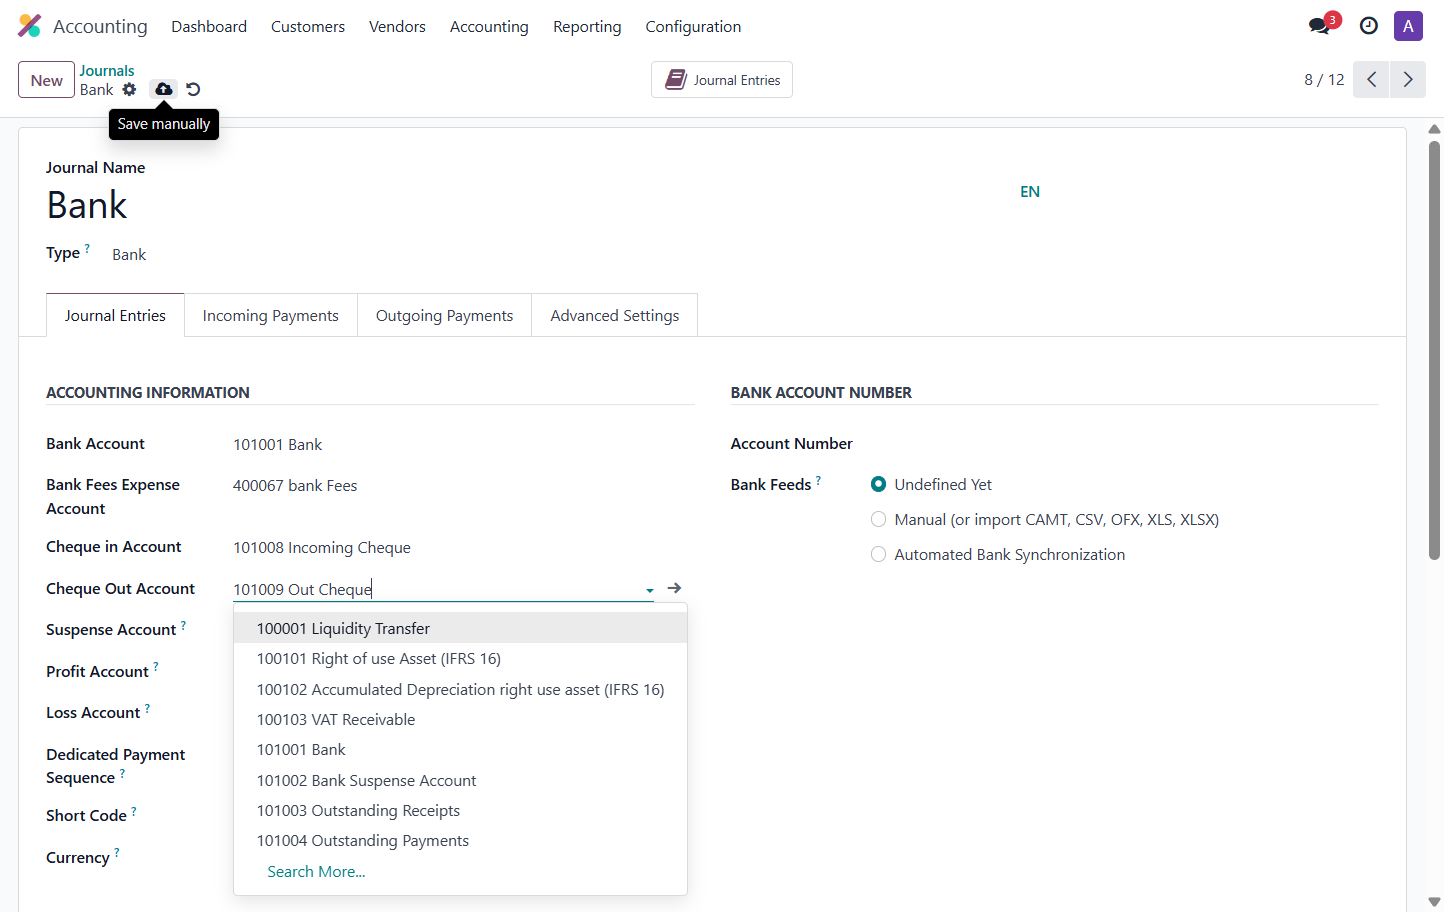Show the Bank Feeds help tooltip
1444x912 pixels.
(818, 480)
